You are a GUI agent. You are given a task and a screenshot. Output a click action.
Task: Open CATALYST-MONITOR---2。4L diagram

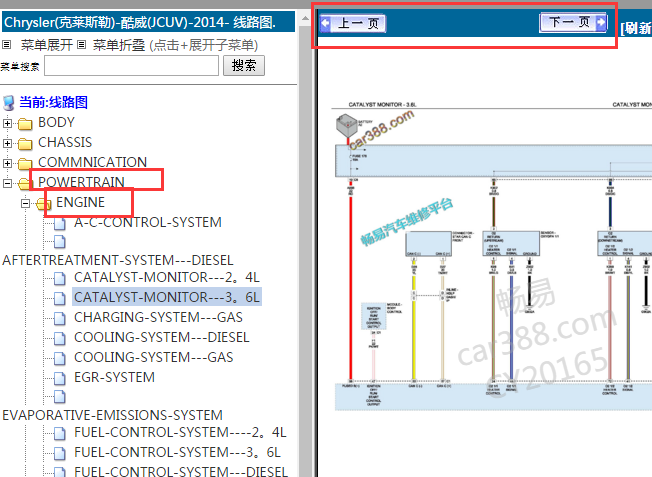pyautogui.click(x=167, y=277)
